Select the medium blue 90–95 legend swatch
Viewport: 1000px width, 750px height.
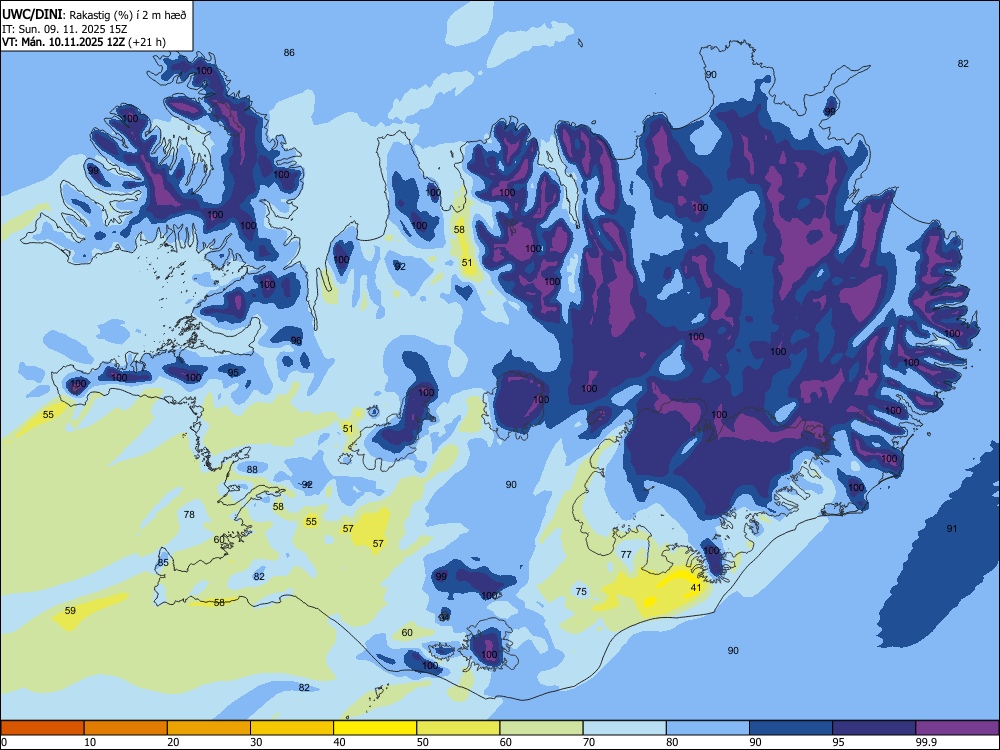click(791, 728)
